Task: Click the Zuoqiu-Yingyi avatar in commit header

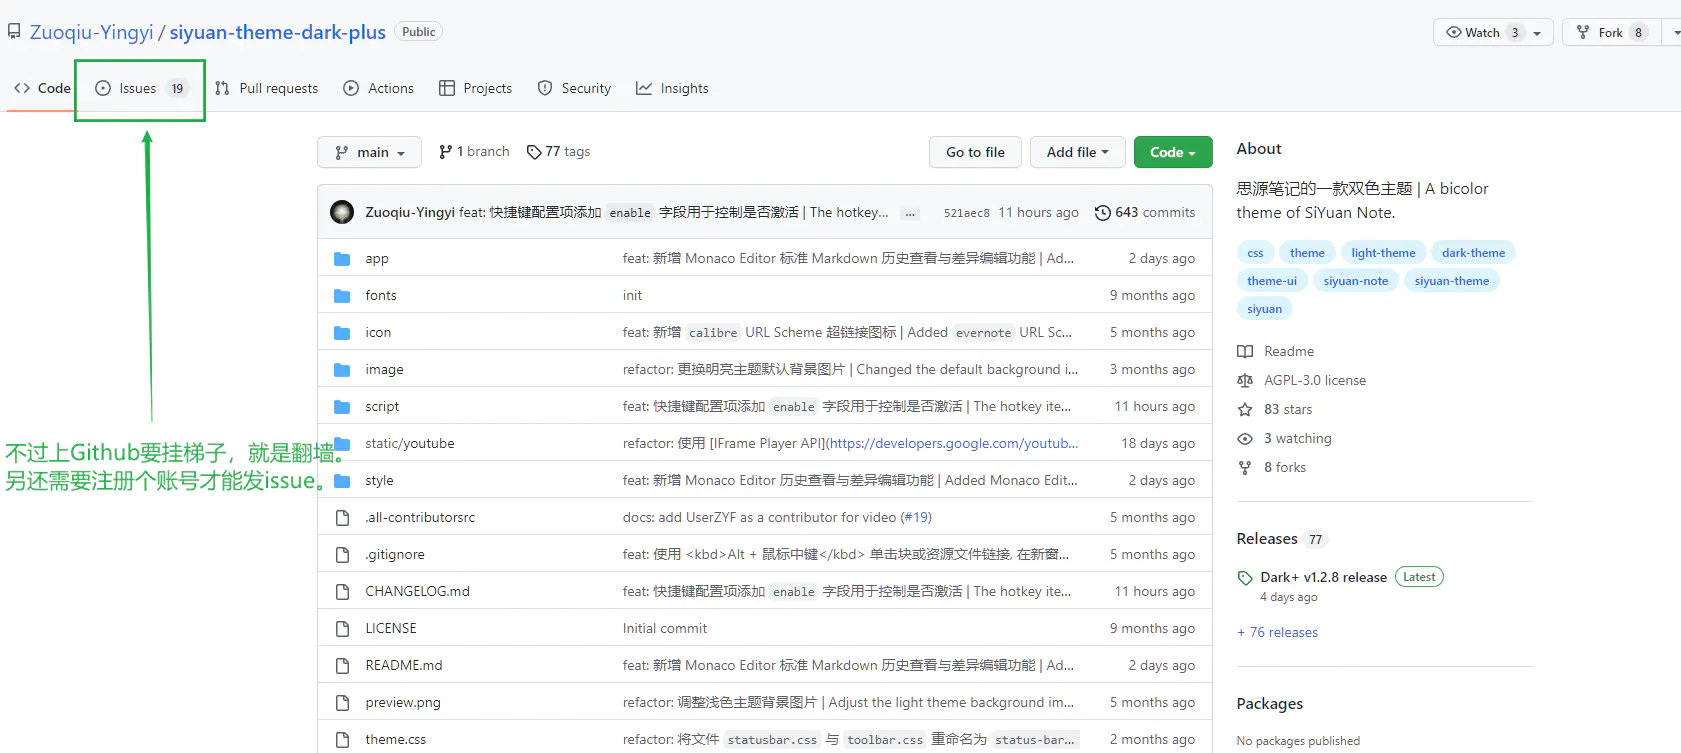Action: point(342,212)
